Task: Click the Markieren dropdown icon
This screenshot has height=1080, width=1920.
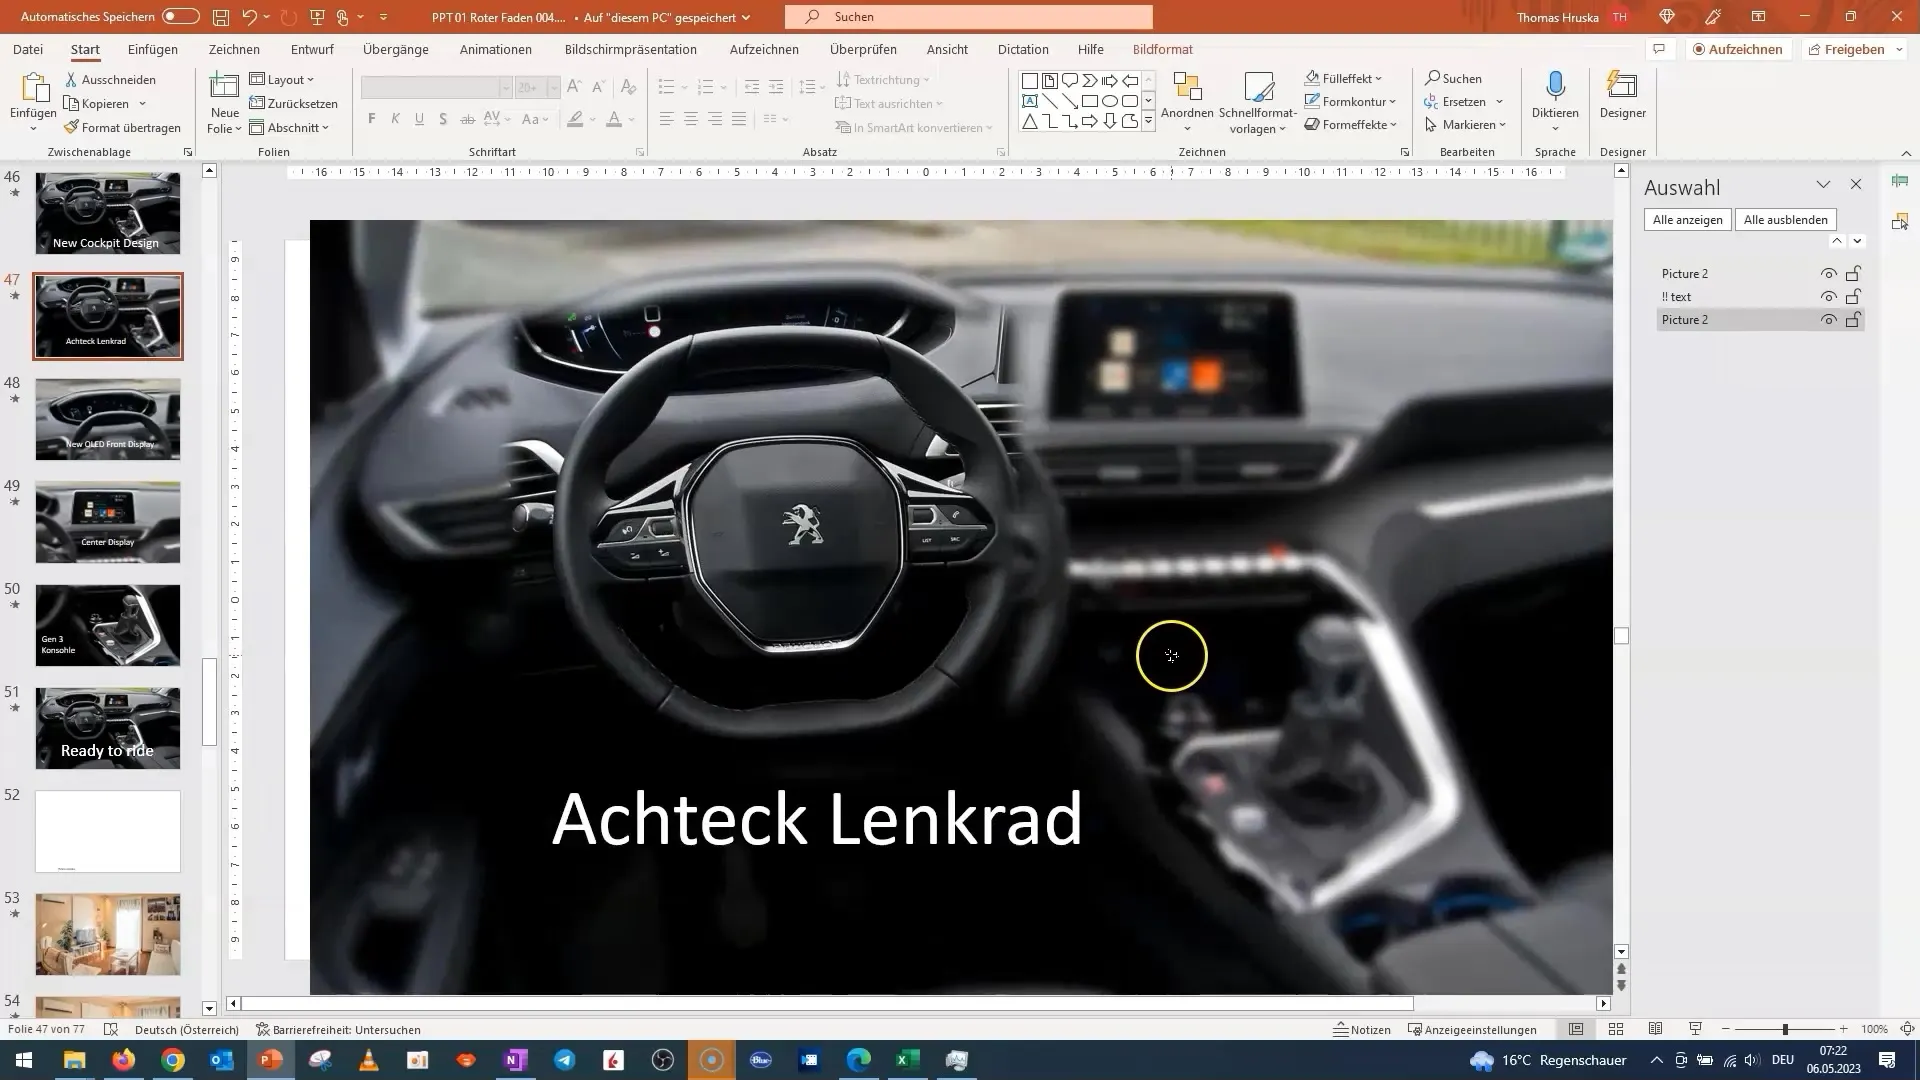Action: 1505,124
